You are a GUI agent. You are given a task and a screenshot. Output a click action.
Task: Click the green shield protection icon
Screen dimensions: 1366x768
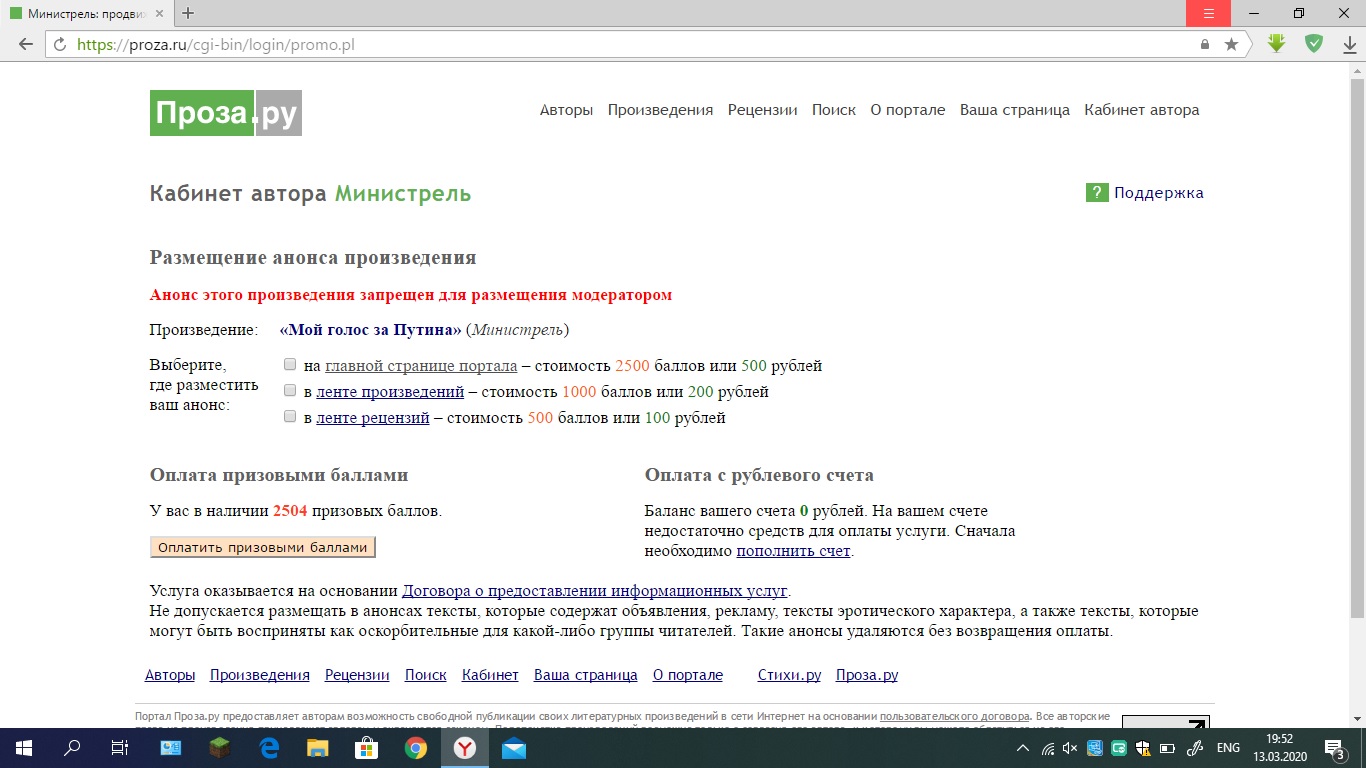tap(1313, 44)
